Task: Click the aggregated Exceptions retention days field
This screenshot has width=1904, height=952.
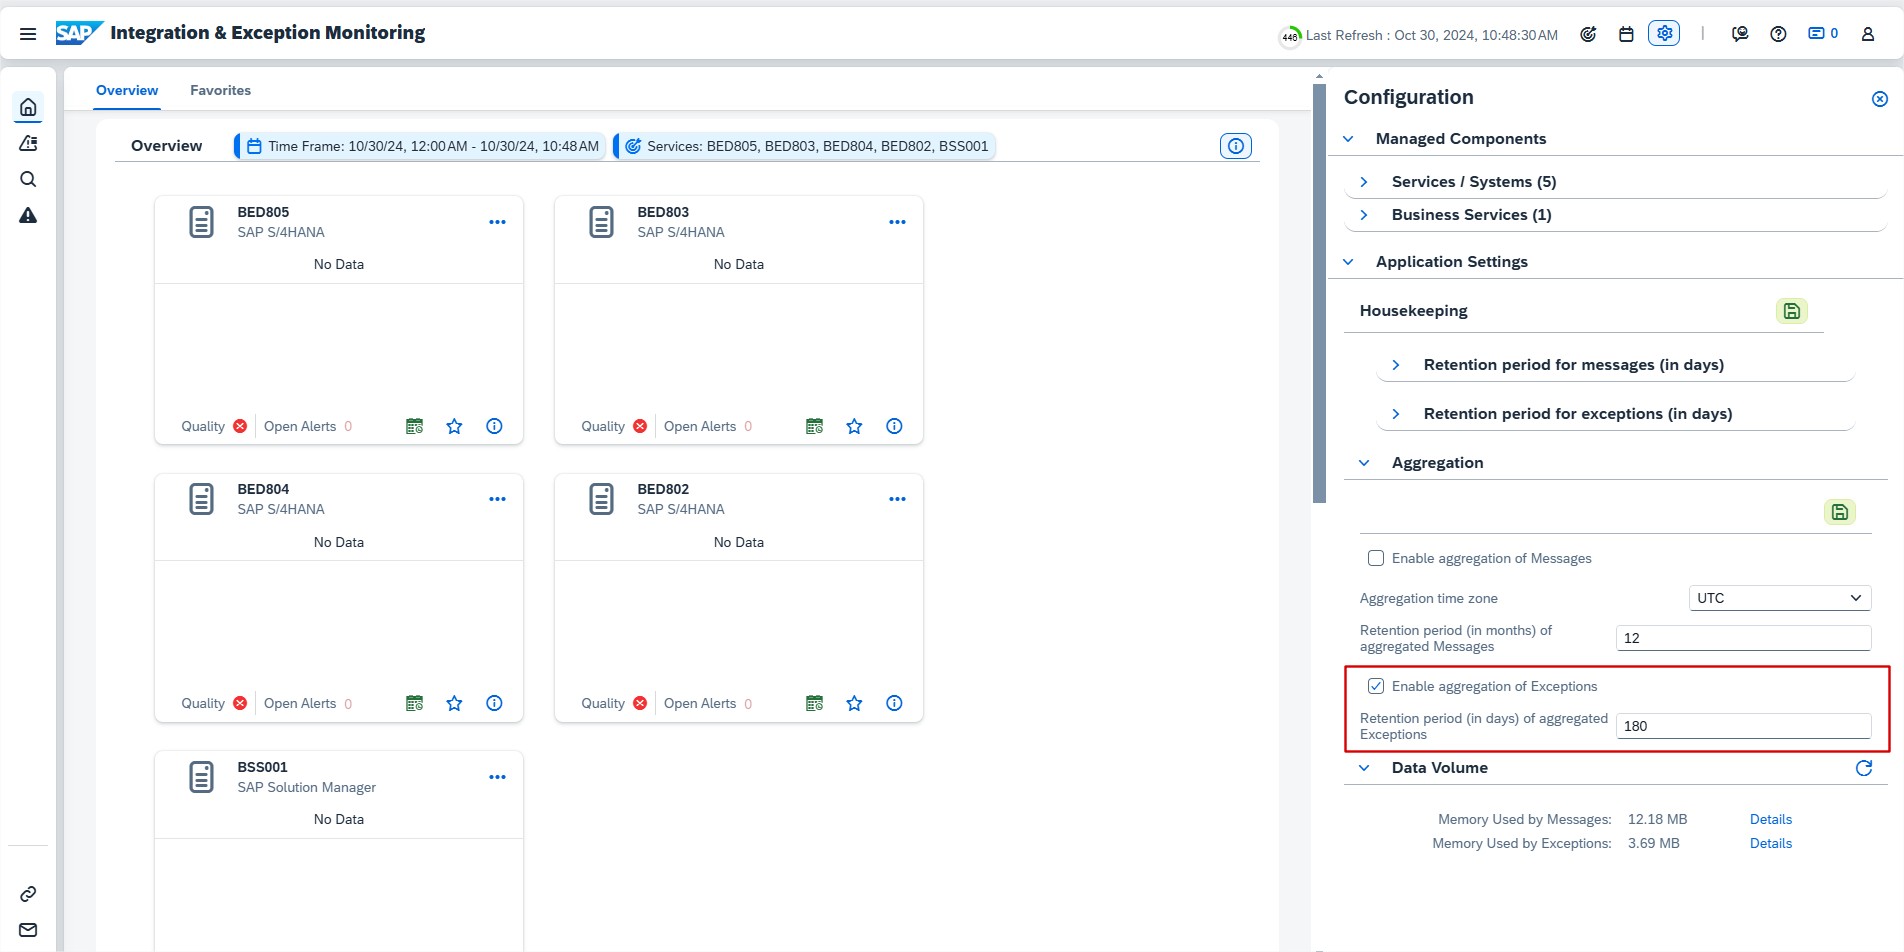Action: click(1742, 726)
